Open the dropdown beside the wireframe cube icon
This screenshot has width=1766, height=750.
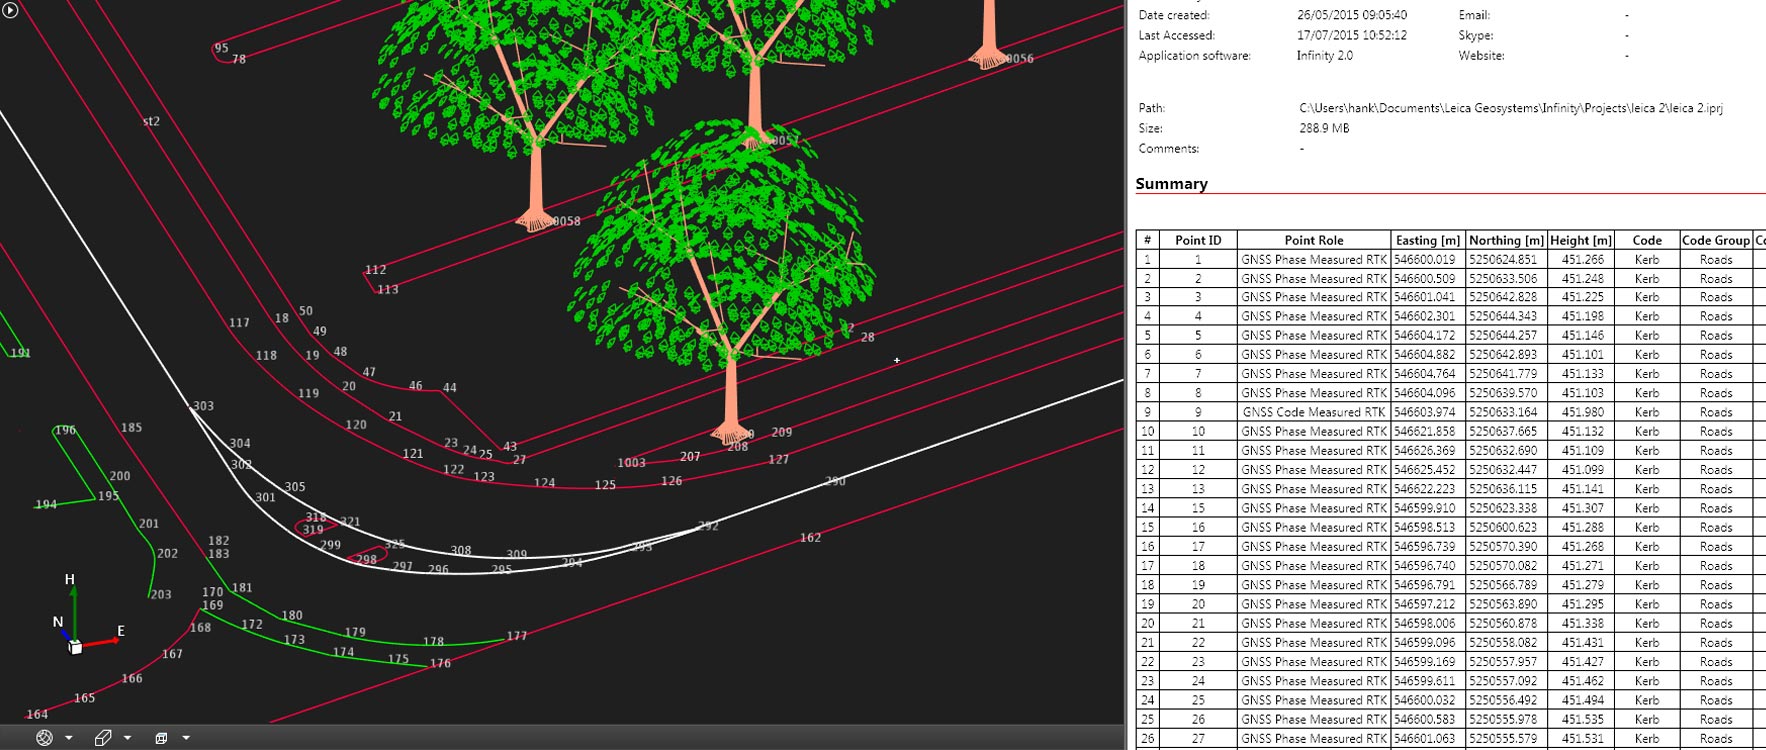pos(186,738)
